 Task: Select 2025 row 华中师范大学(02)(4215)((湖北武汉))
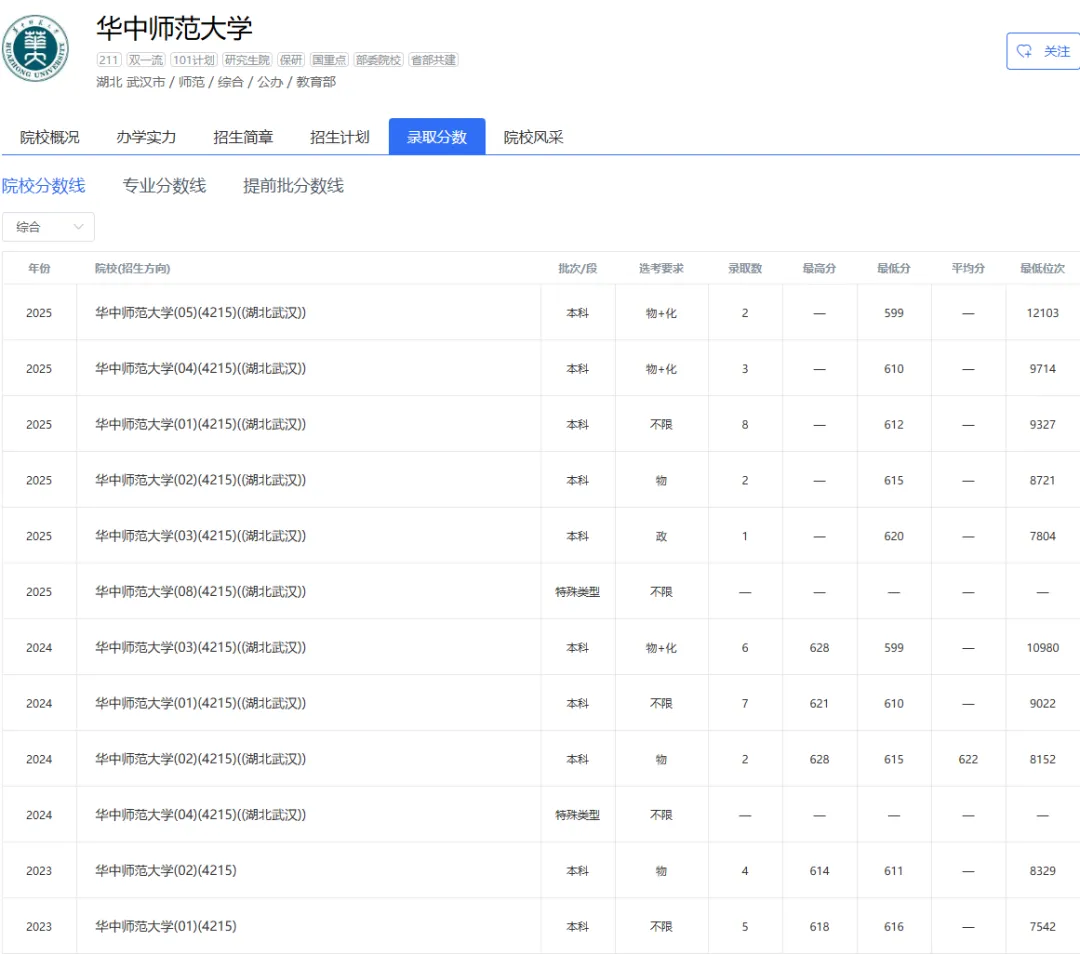tap(541, 480)
